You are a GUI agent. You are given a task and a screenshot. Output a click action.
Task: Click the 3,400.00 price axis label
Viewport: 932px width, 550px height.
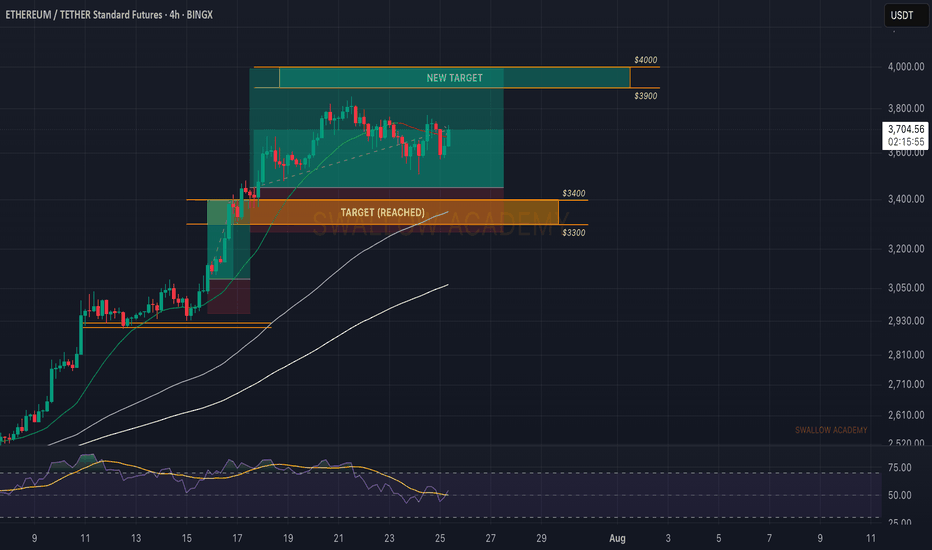click(x=906, y=199)
